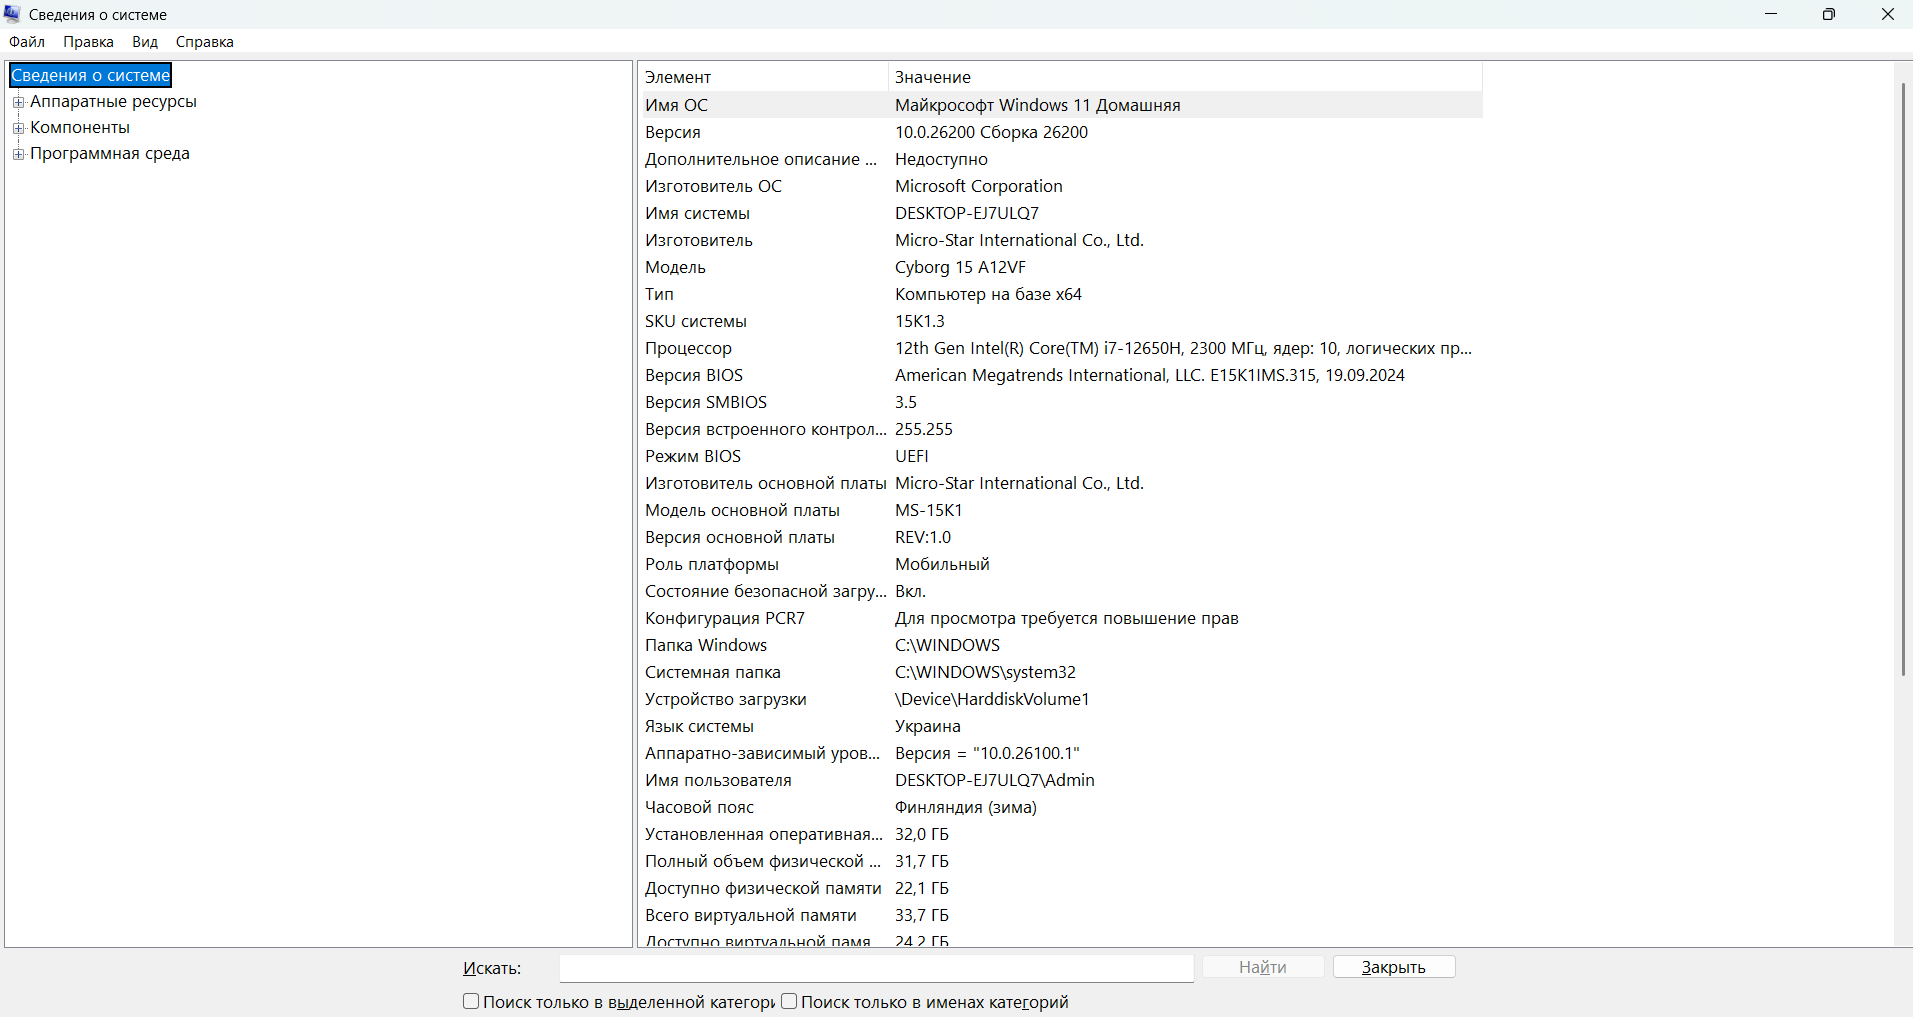Viewport: 1913px width, 1017px height.
Task: Select the MS-15K1 baseboard model value
Action: tap(929, 510)
